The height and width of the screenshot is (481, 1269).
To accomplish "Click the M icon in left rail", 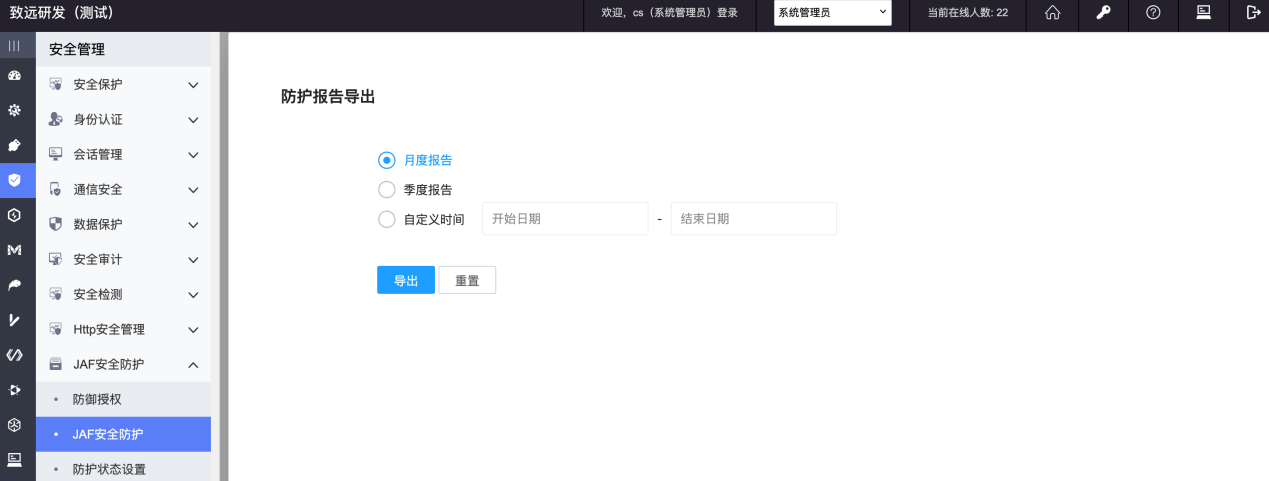I will [x=14, y=250].
